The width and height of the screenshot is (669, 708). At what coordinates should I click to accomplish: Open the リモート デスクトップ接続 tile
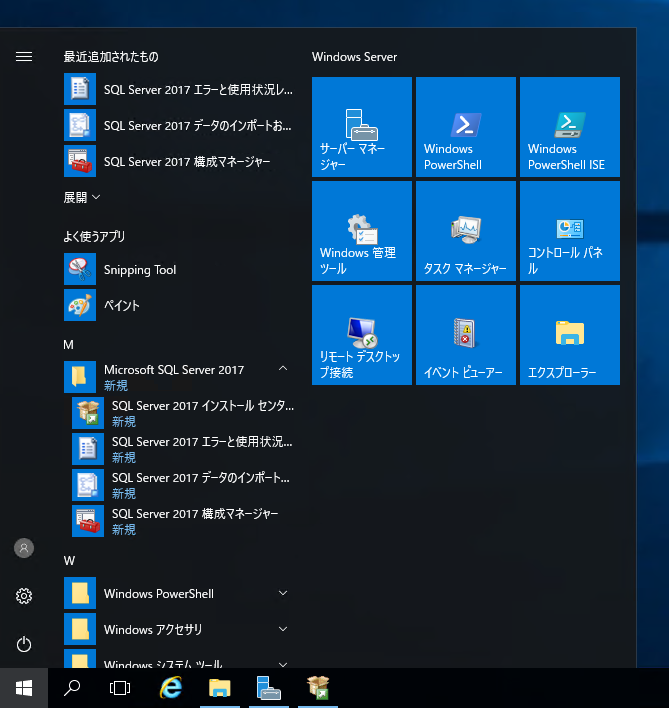pyautogui.click(x=362, y=335)
